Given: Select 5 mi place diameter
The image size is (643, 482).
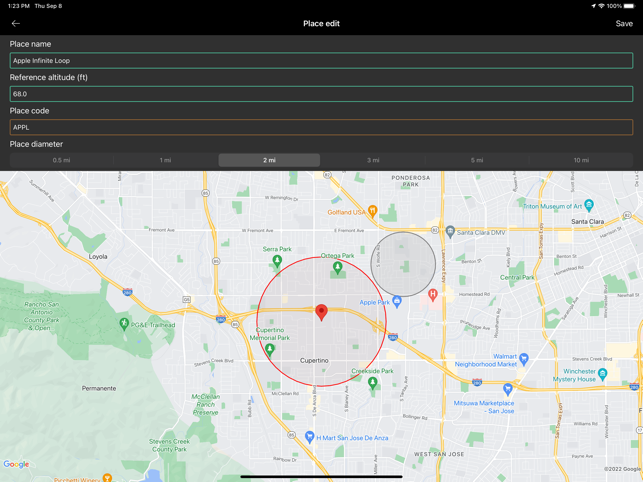Looking at the screenshot, I should click(x=477, y=160).
